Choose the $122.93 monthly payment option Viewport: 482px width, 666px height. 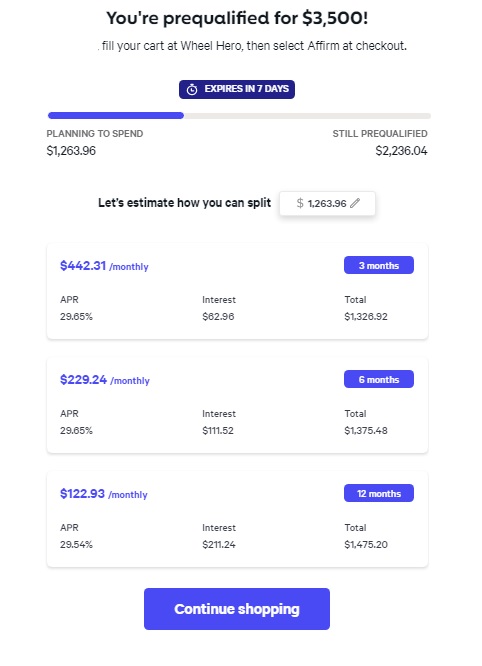pyautogui.click(x=237, y=519)
